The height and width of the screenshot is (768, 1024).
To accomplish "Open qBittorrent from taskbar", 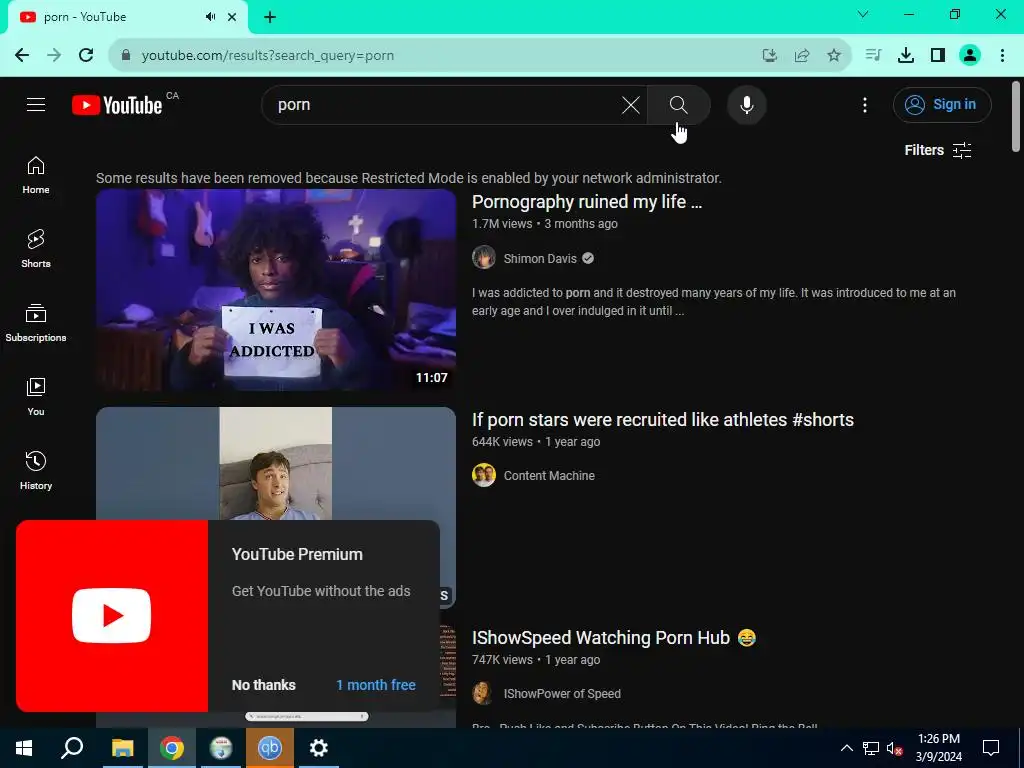I will (x=270, y=748).
